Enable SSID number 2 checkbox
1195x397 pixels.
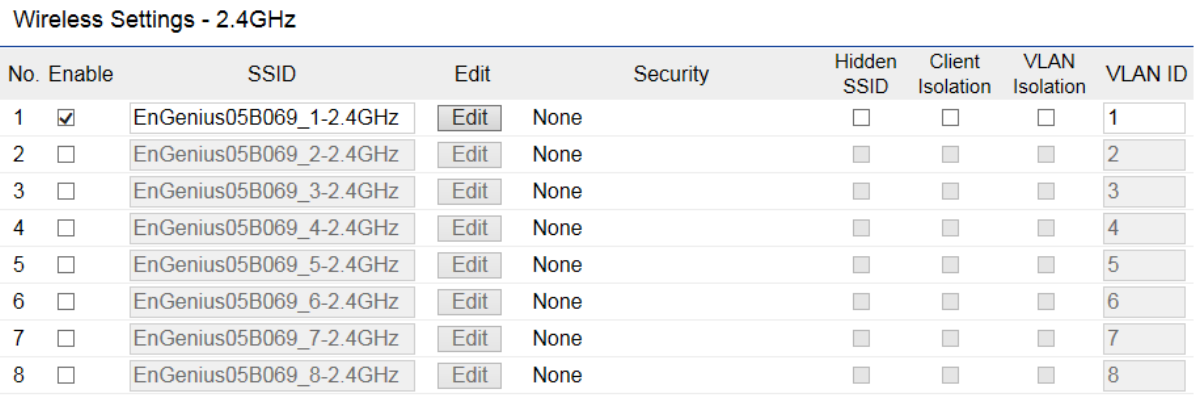click(x=66, y=155)
